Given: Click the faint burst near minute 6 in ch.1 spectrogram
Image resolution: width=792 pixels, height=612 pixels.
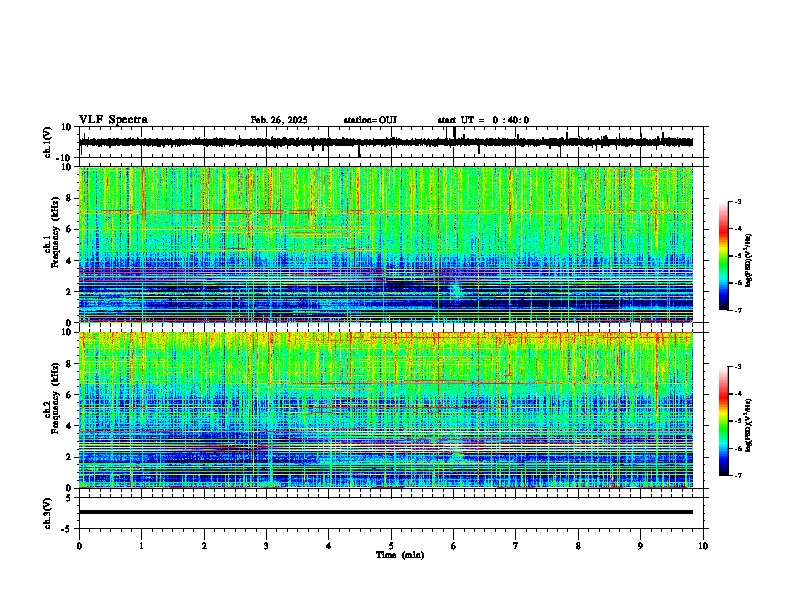Looking at the screenshot, I should point(456,291).
